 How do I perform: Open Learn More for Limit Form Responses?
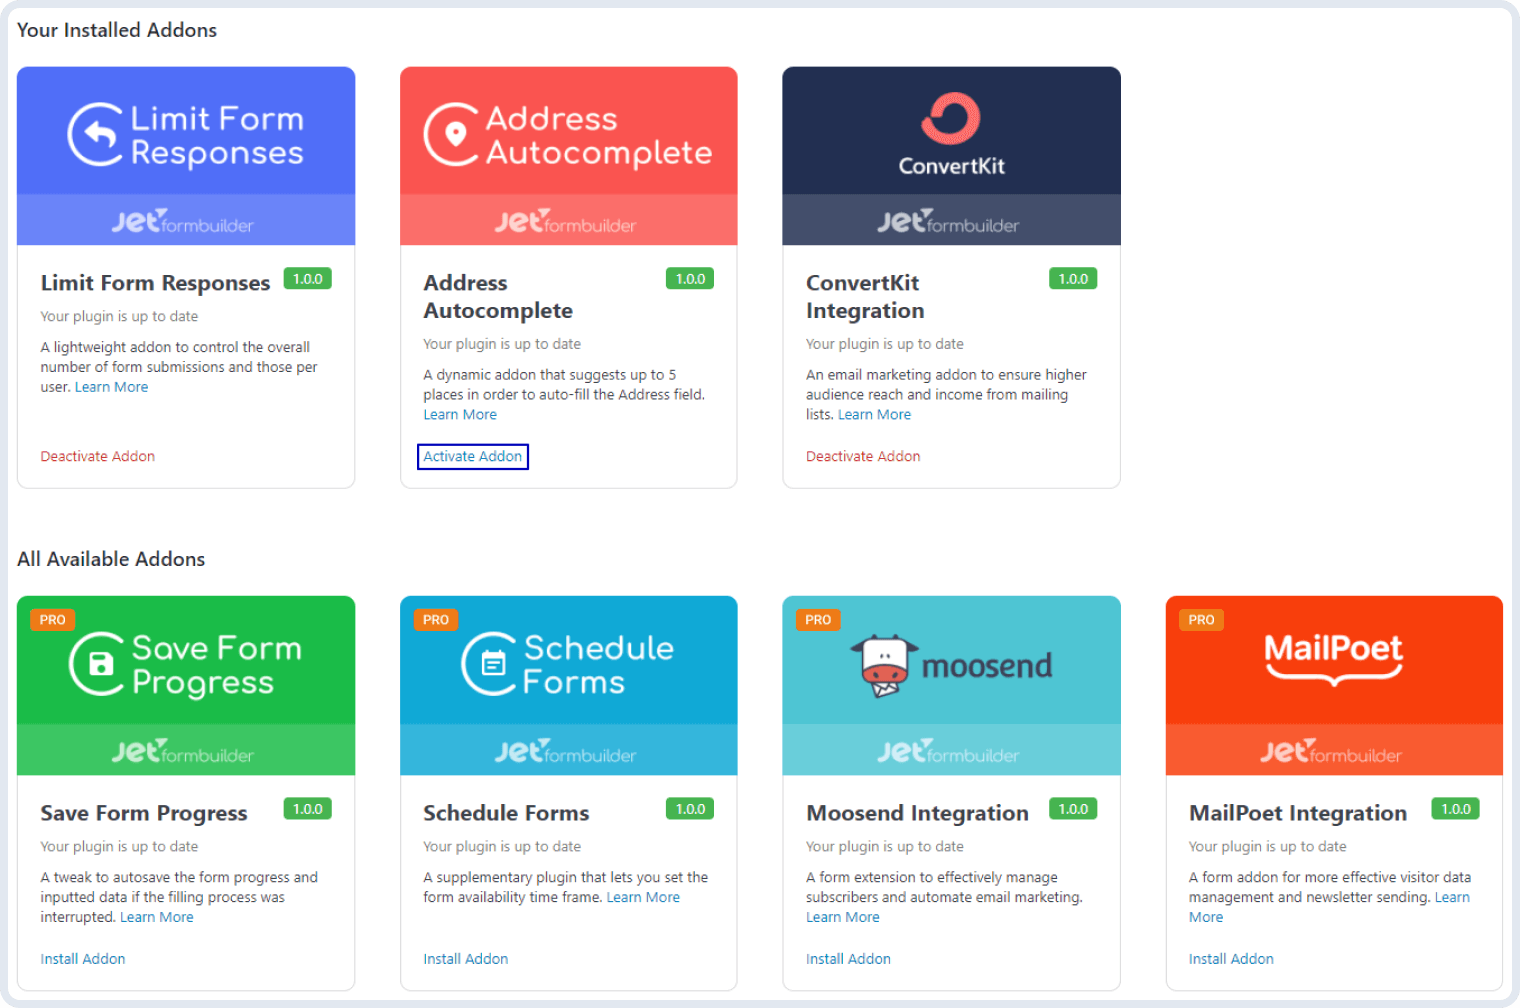111,388
